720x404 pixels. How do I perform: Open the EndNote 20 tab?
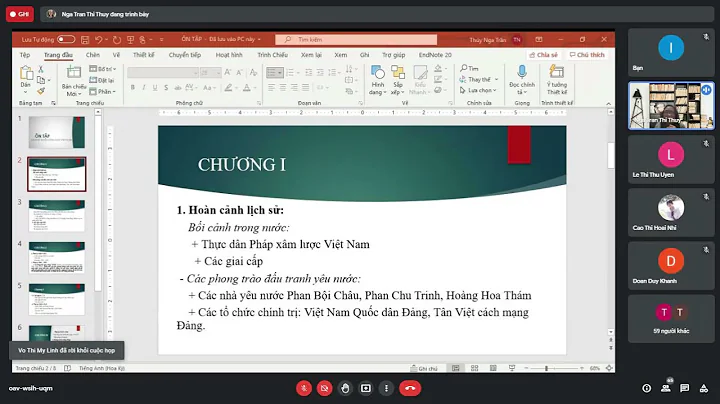click(x=435, y=55)
